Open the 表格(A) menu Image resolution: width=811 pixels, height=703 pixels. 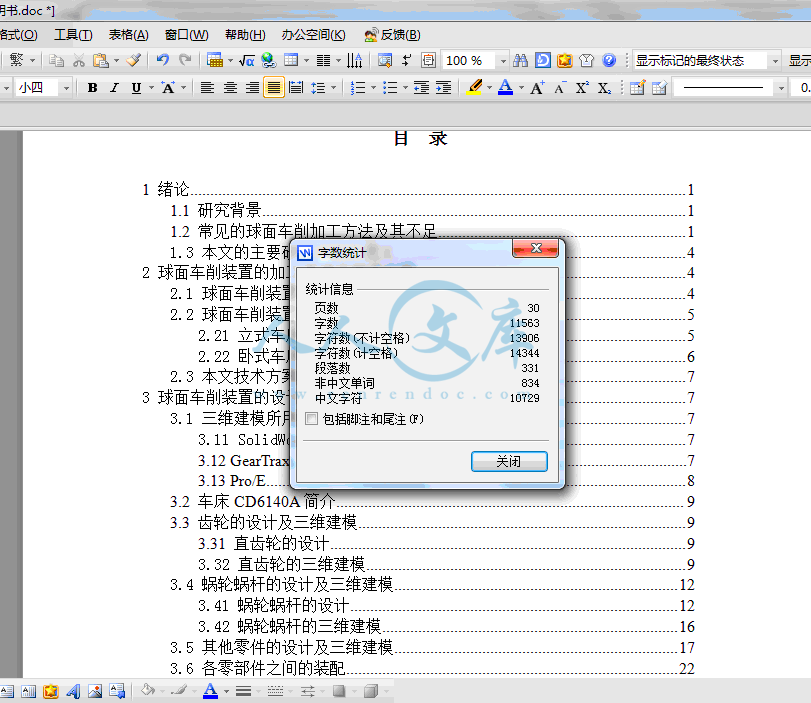coord(128,35)
